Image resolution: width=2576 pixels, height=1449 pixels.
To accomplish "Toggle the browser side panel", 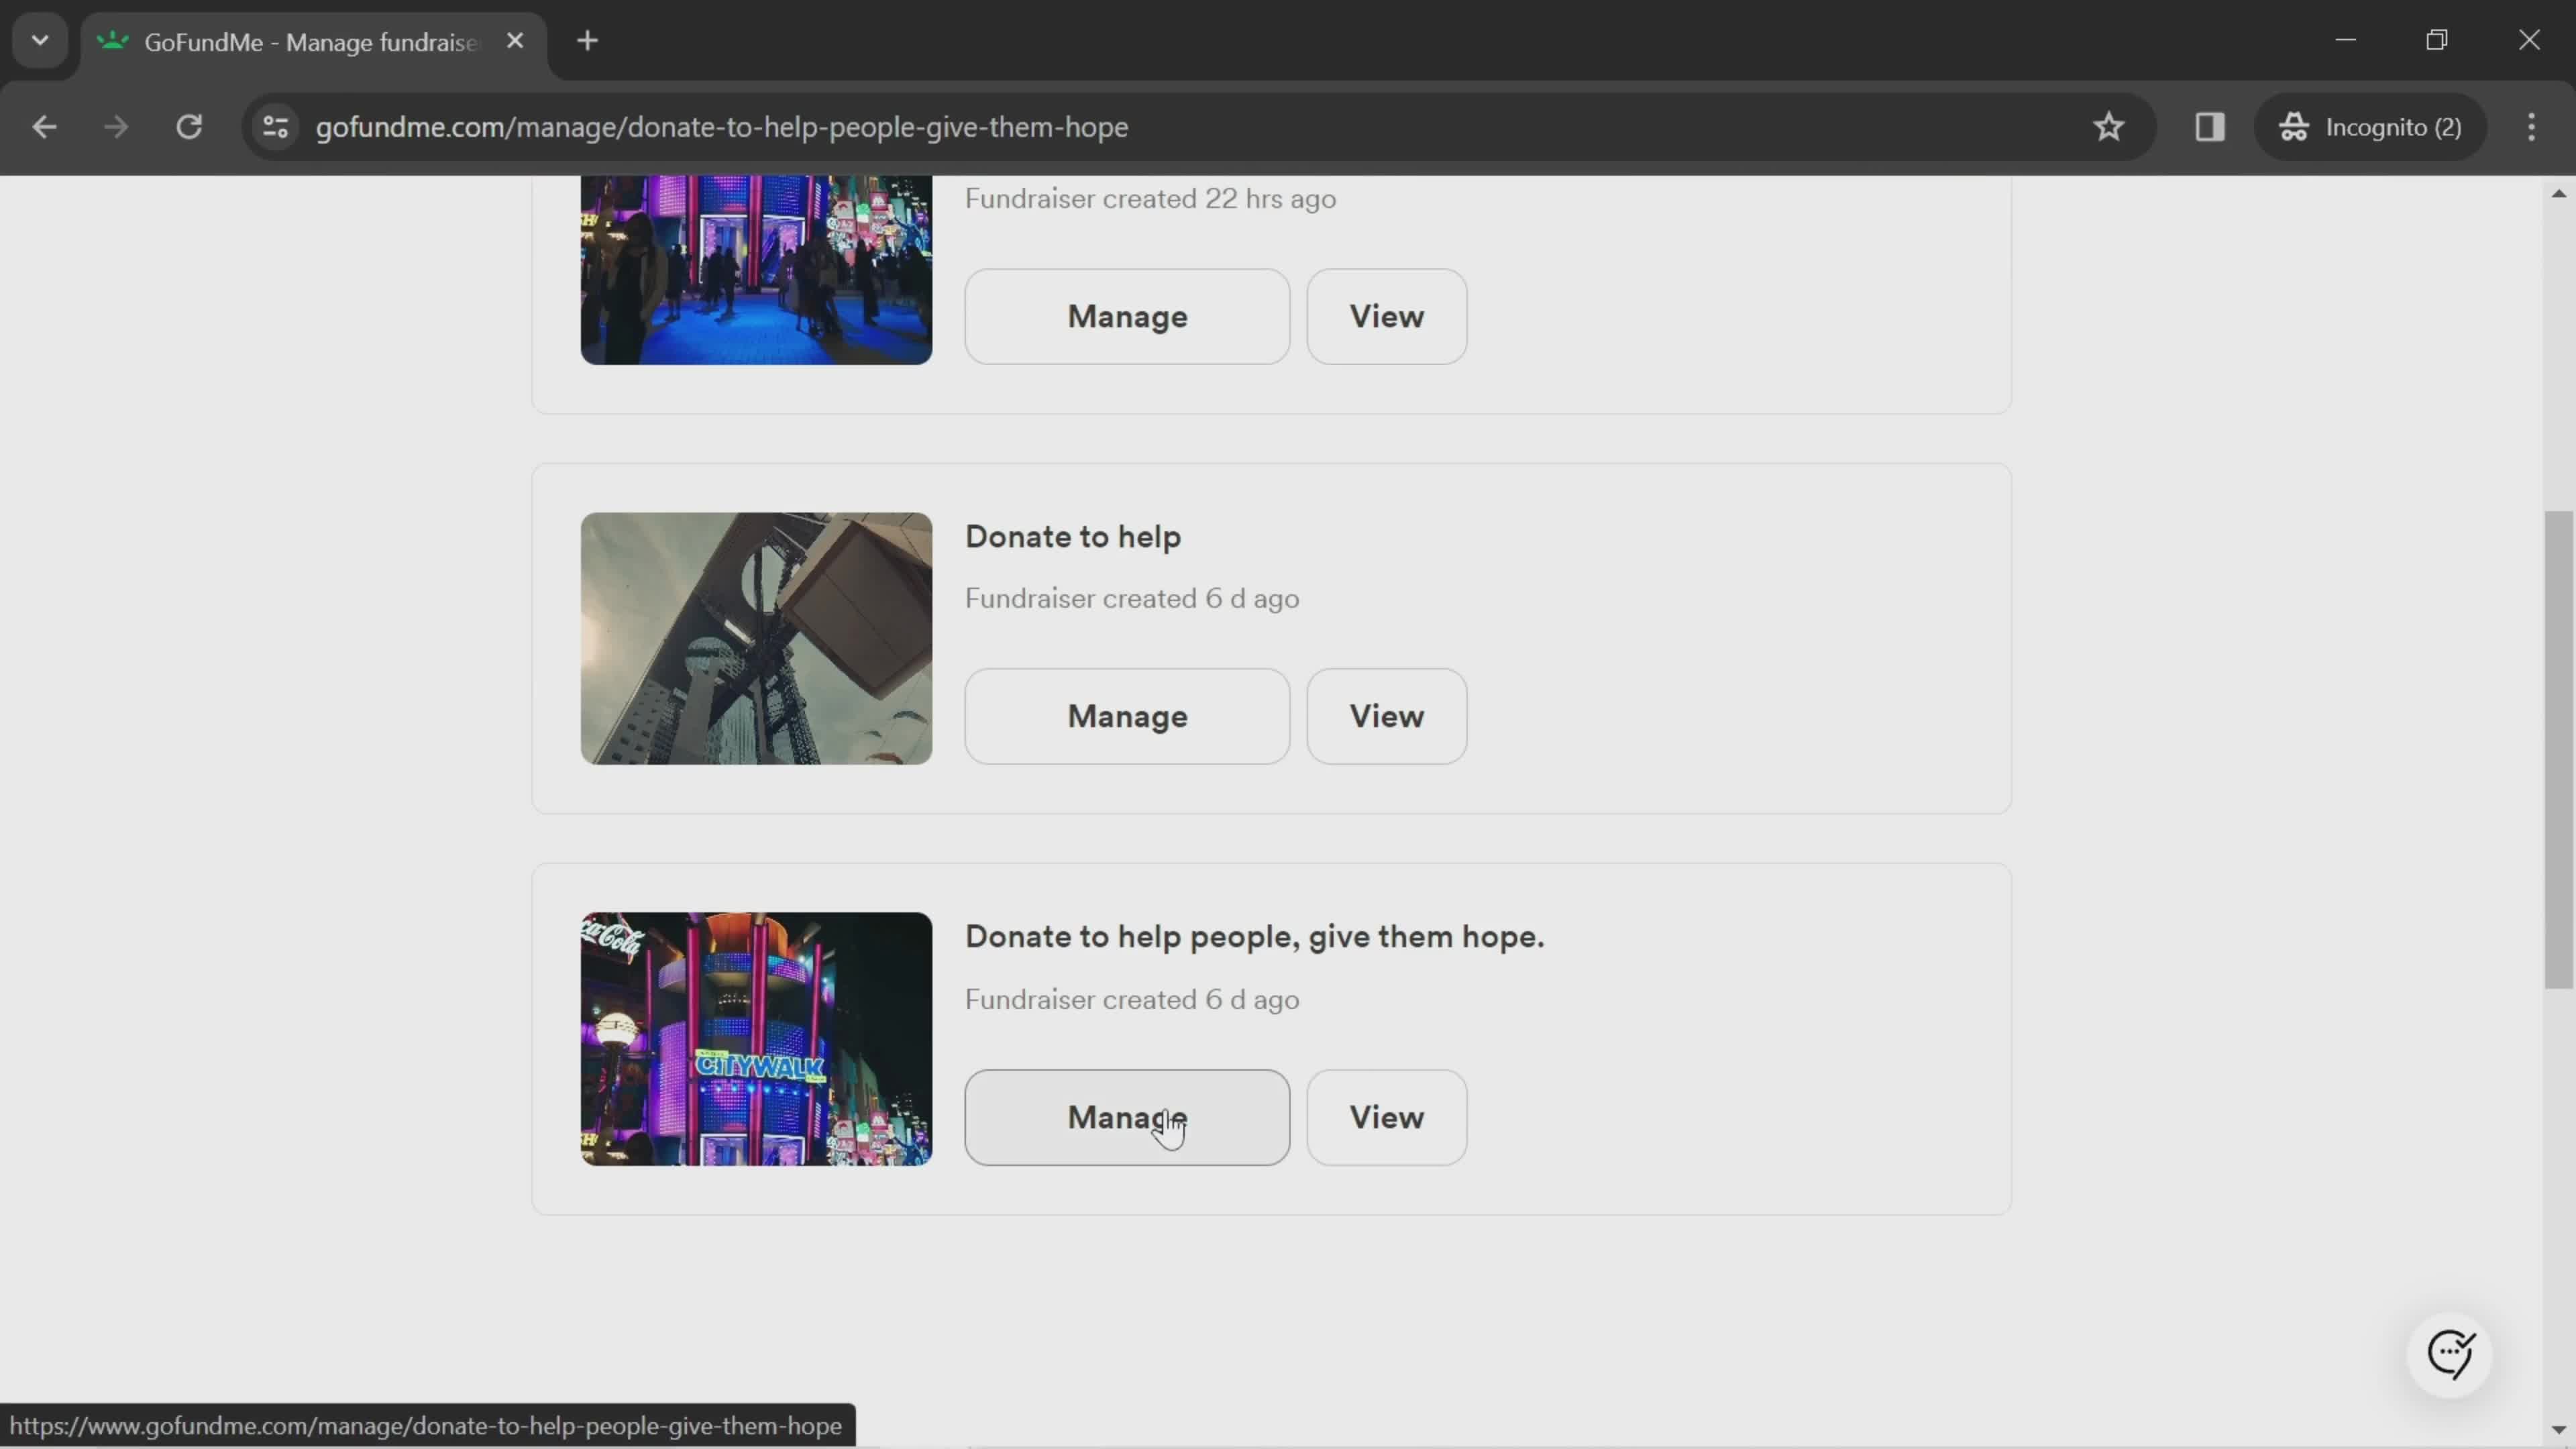I will click(2209, 127).
